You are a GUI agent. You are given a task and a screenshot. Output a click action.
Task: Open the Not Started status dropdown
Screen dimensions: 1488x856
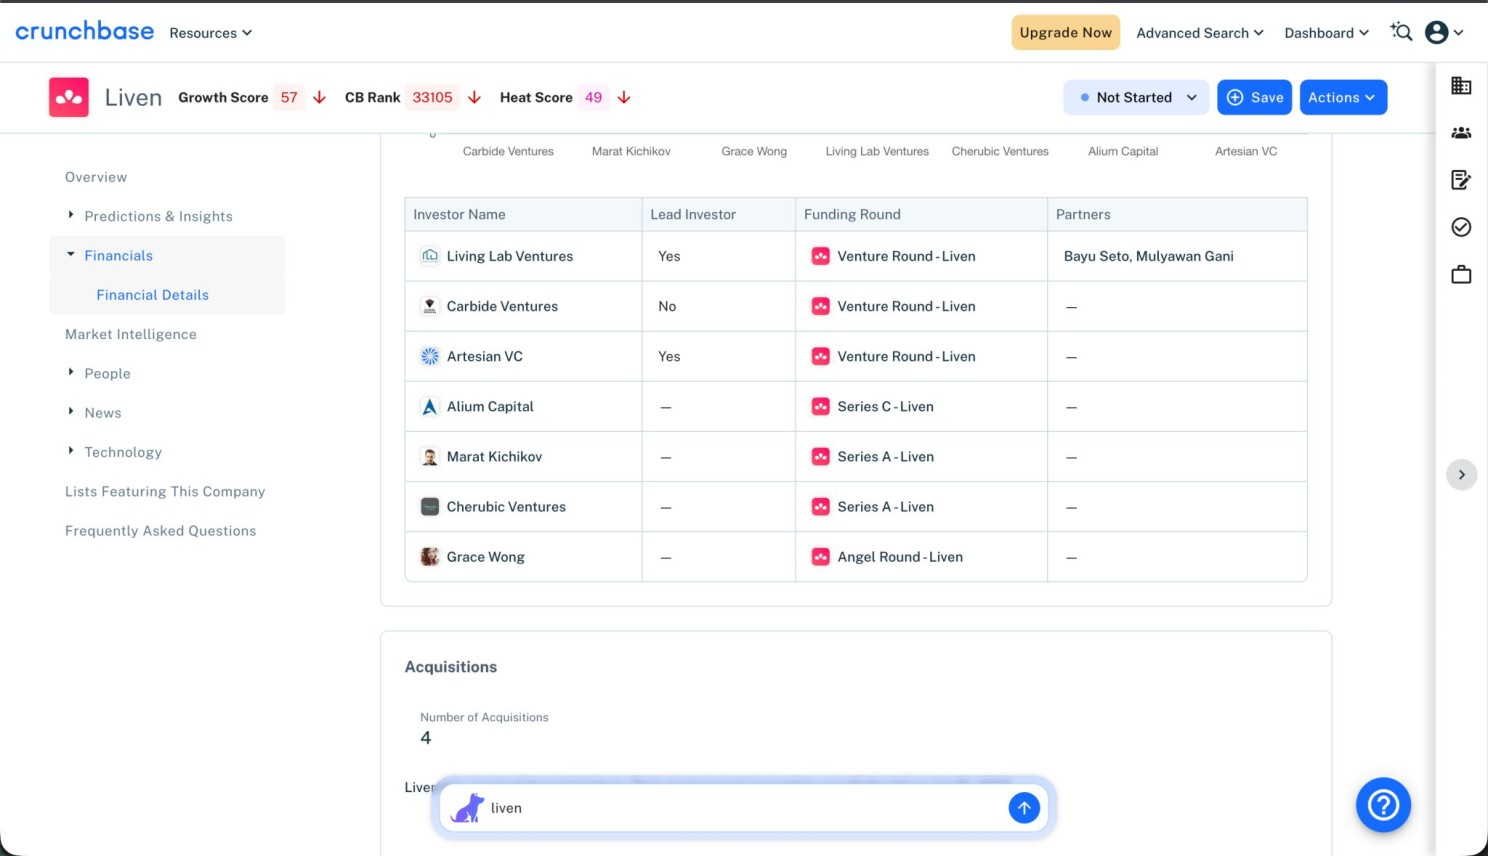1136,97
